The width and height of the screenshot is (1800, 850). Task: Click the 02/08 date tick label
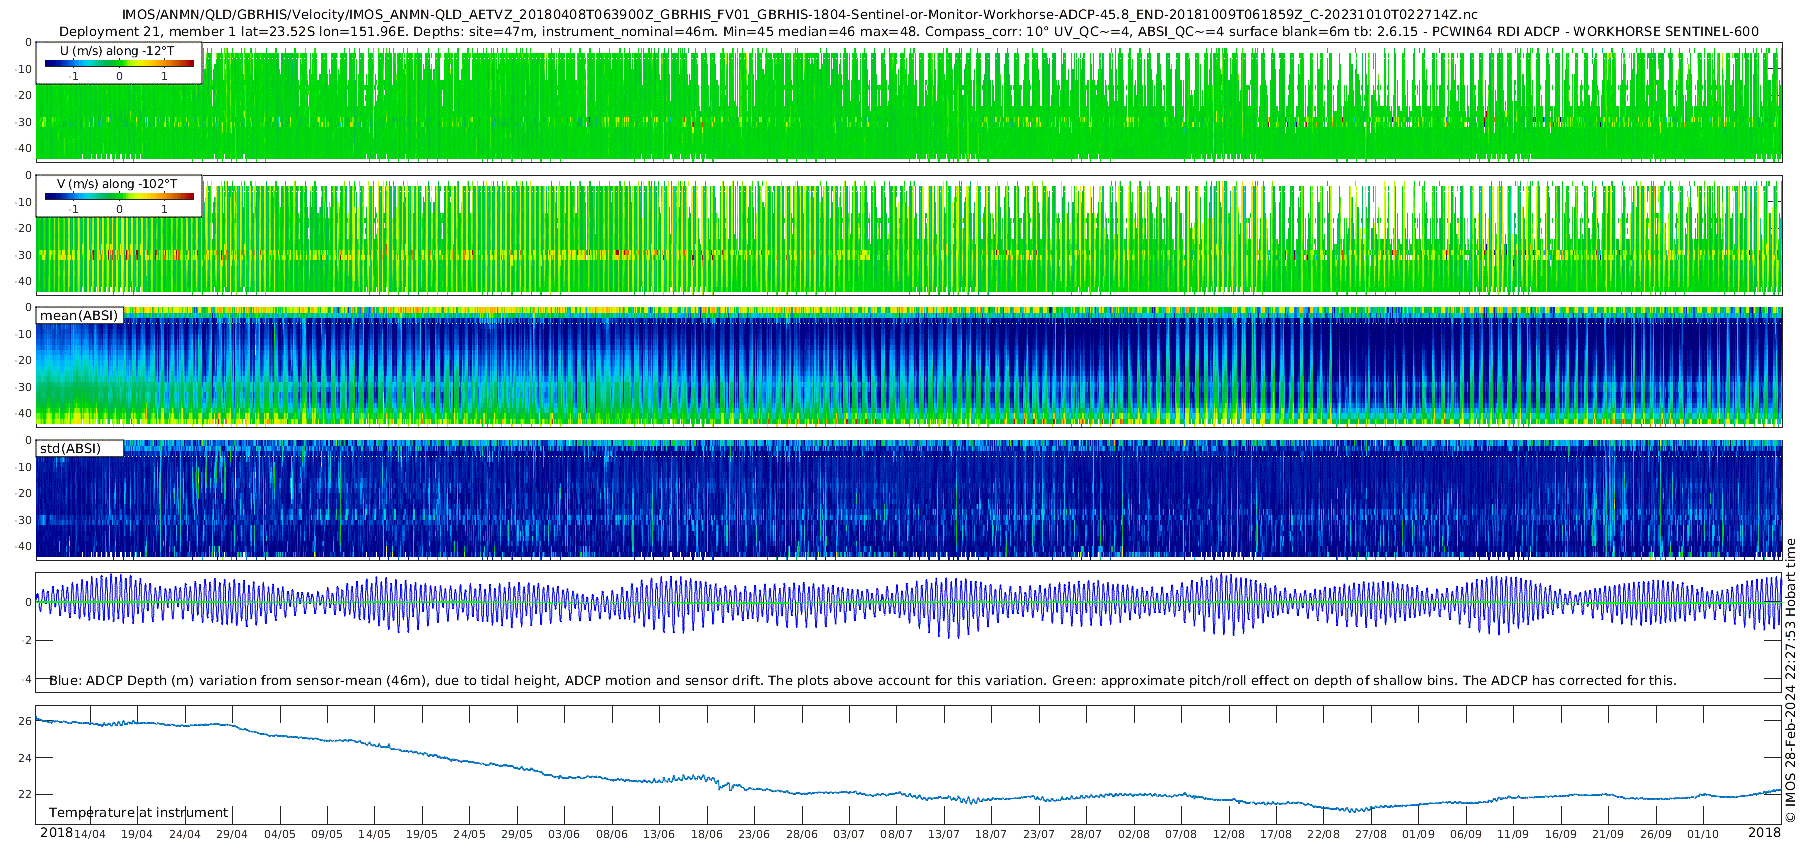coord(1133,834)
